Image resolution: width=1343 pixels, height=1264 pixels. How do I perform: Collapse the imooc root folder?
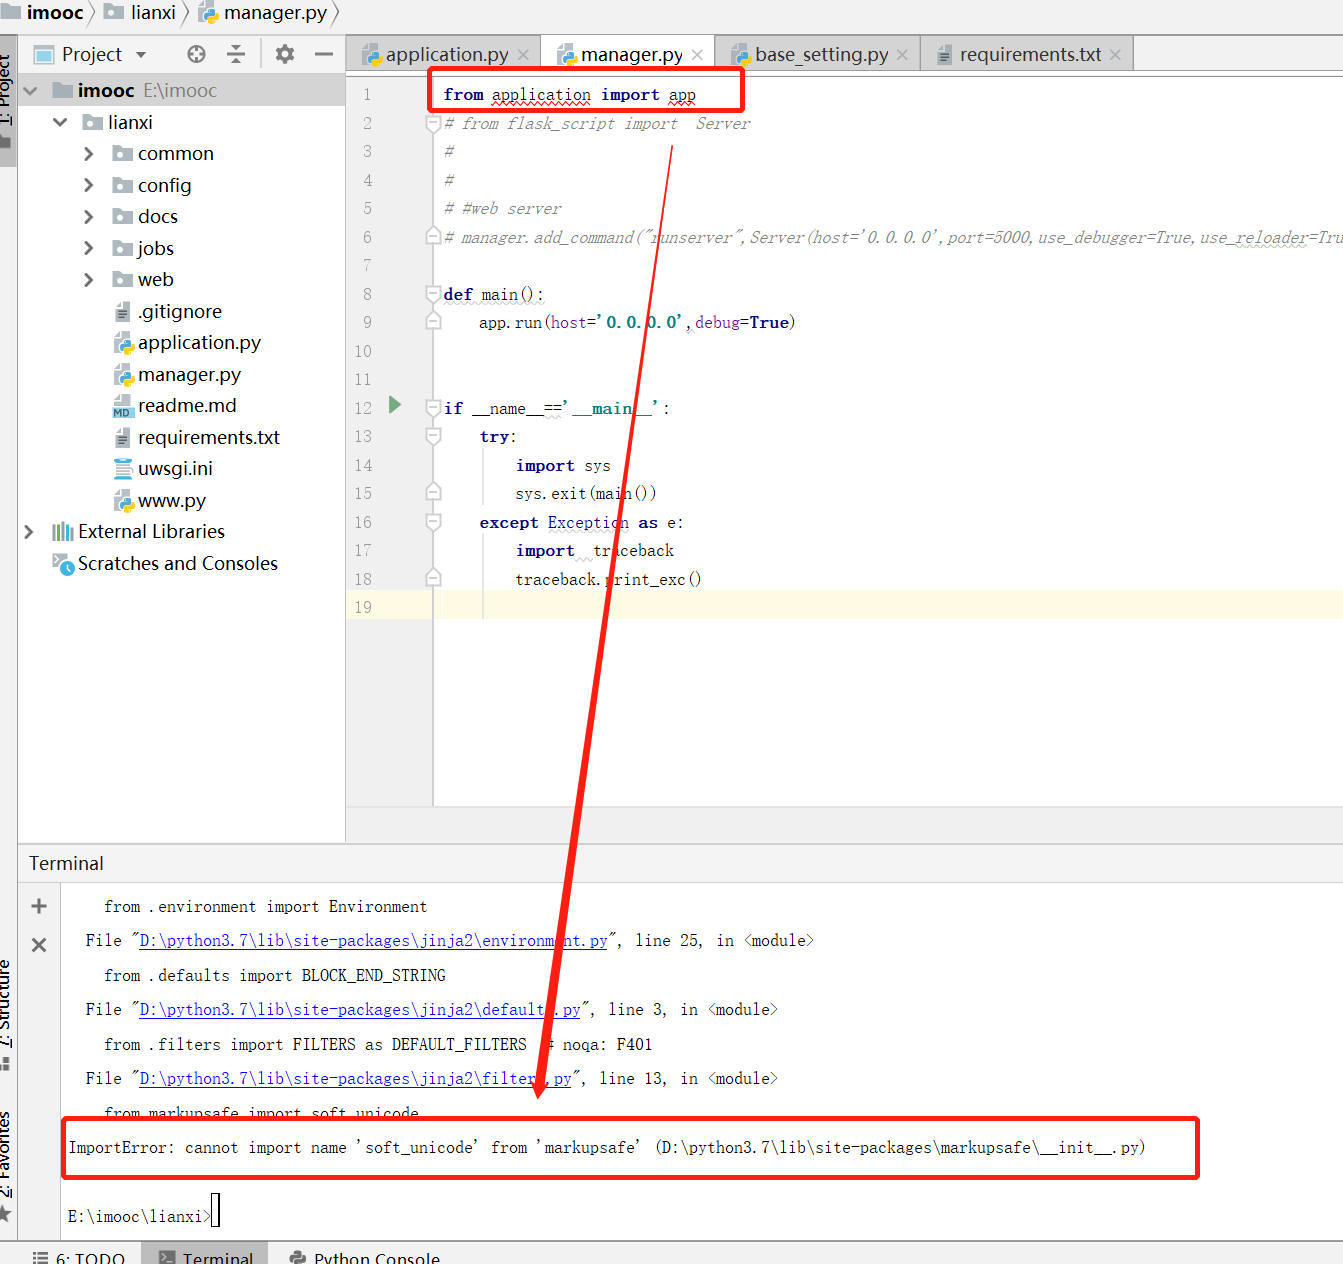click(x=30, y=91)
